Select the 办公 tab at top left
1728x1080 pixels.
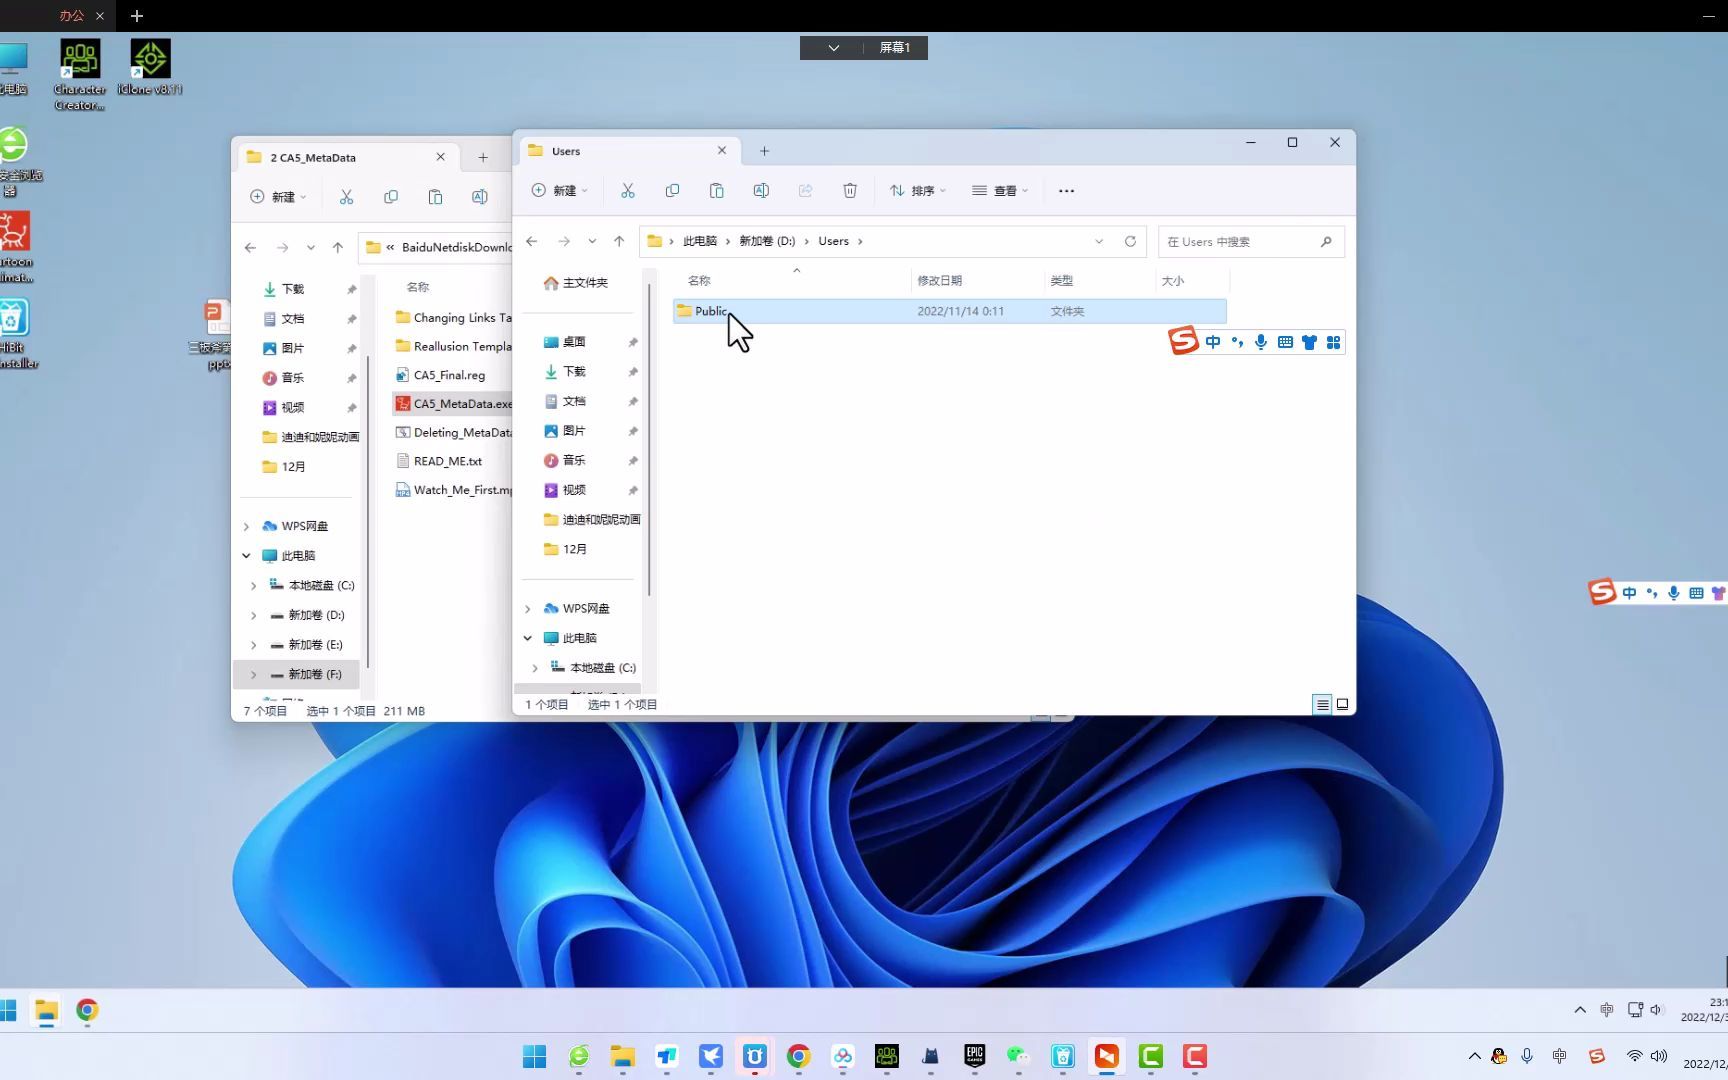(71, 16)
